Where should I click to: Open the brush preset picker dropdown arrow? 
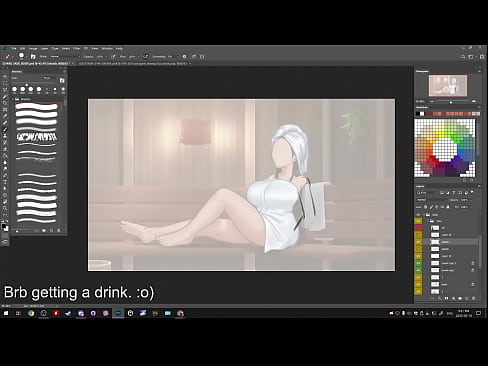tap(26, 57)
